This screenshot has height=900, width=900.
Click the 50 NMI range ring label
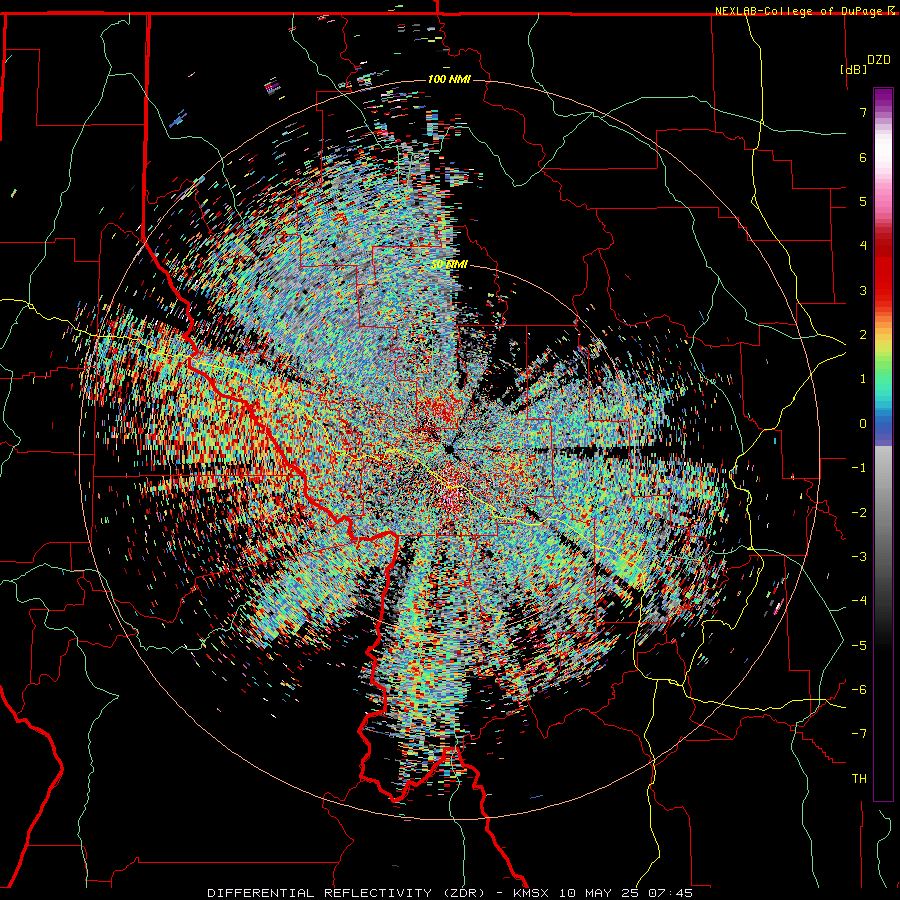449,264
